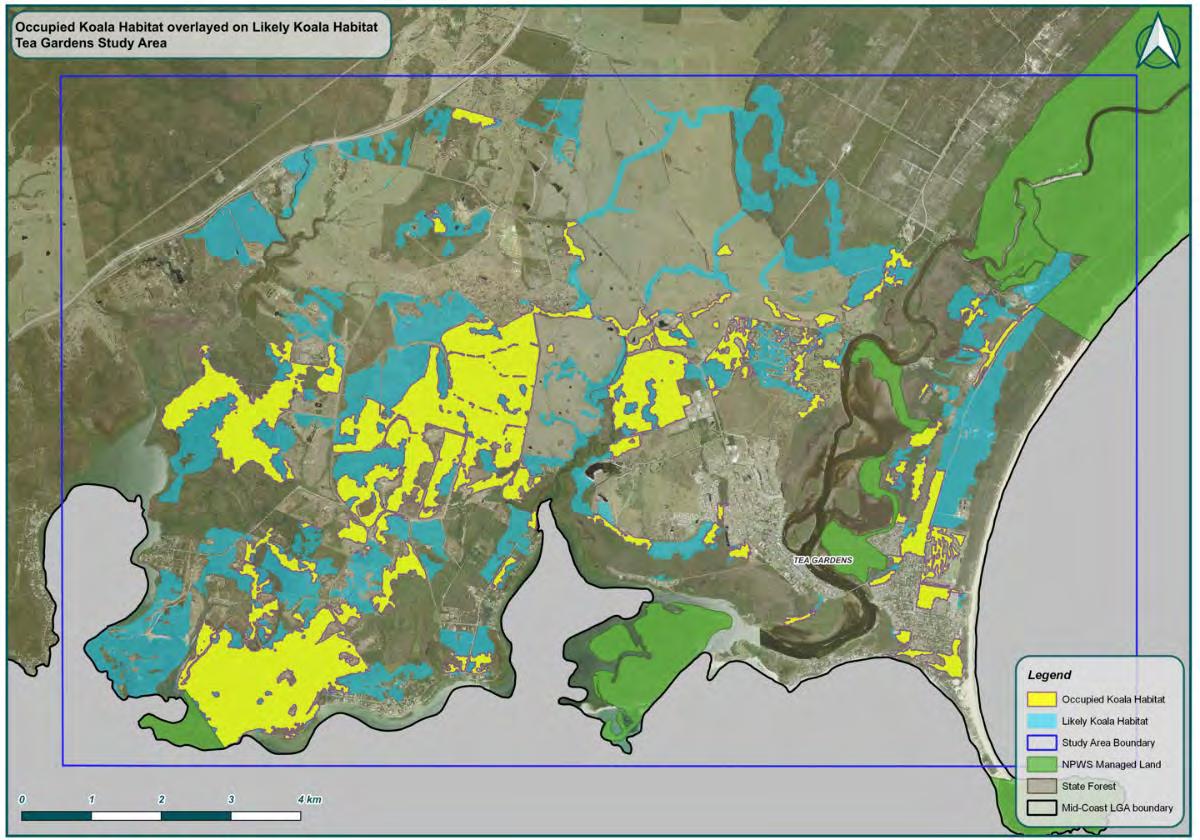This screenshot has width=1200, height=840.
Task: Click the 4 km scale bar label
Action: point(309,800)
